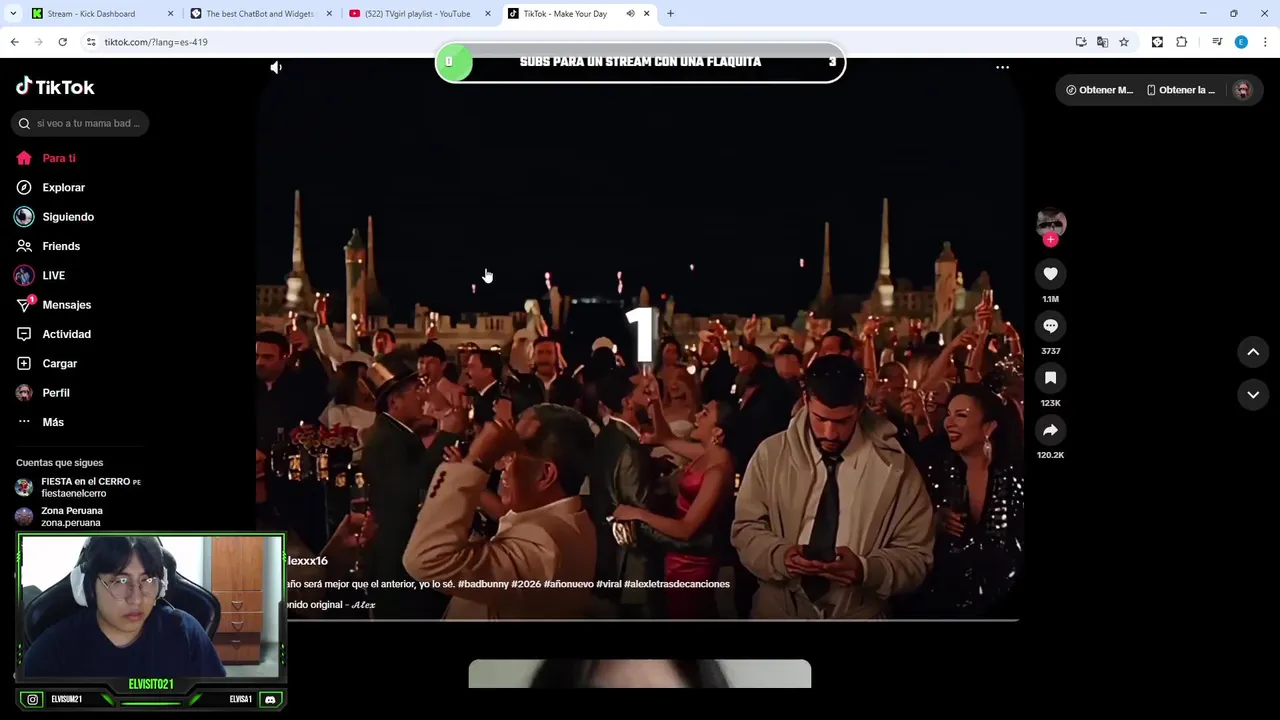Like the video with the heart icon

pos(1050,274)
